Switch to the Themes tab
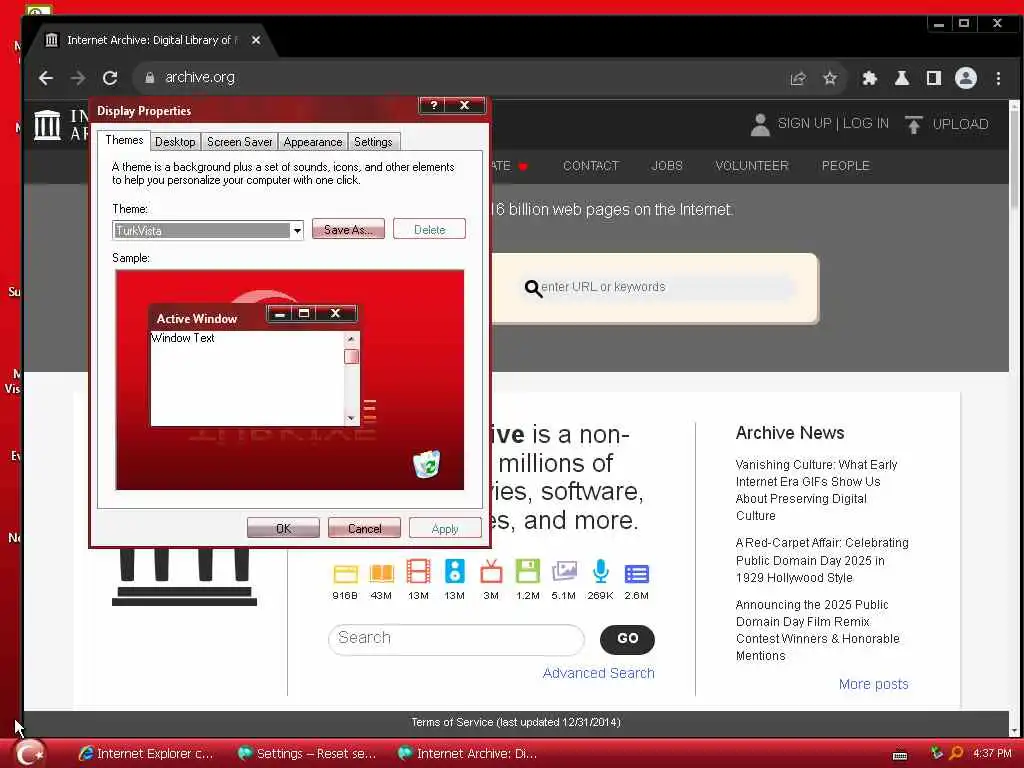The height and width of the screenshot is (768, 1024). 124,140
